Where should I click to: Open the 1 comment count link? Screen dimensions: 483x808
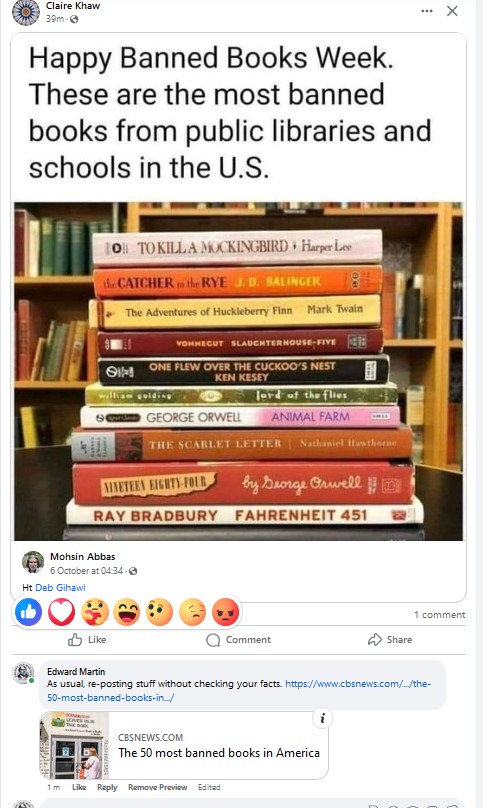coord(439,614)
